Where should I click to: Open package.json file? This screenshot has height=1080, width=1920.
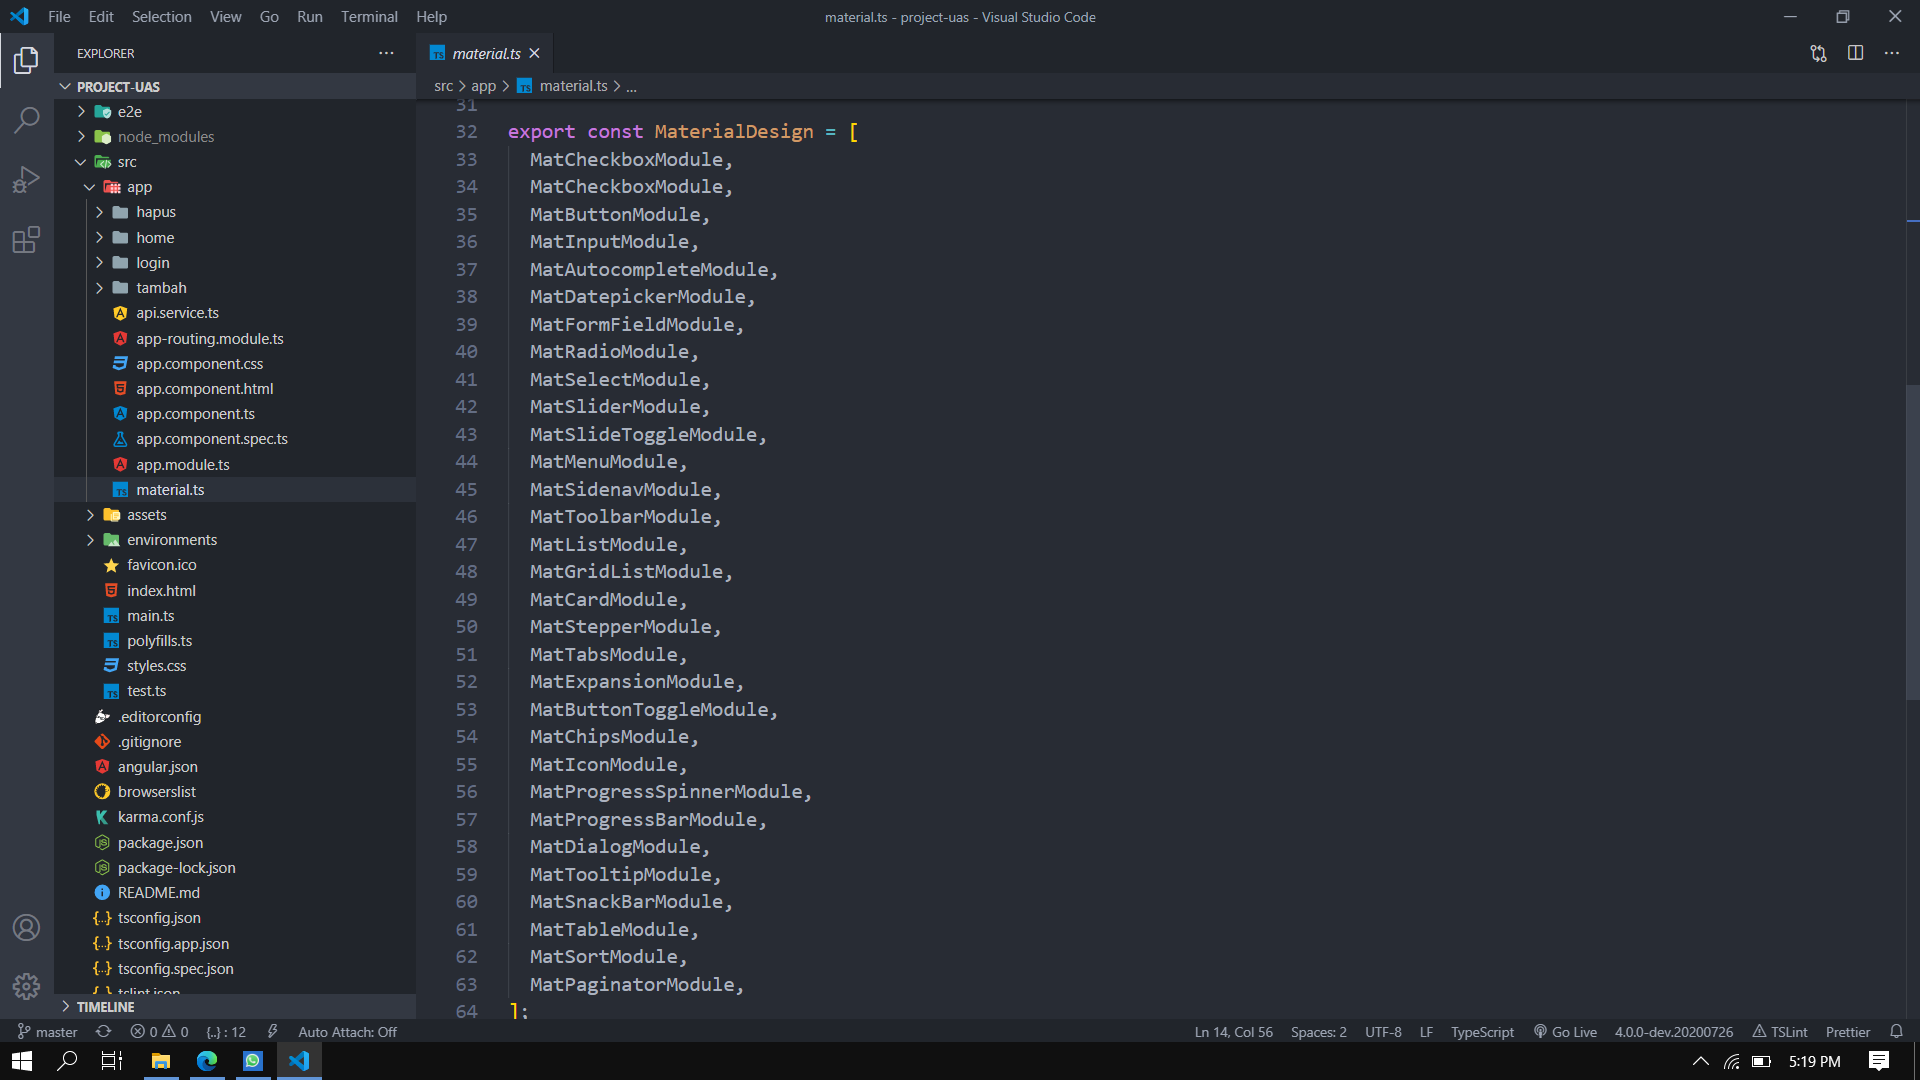[160, 842]
